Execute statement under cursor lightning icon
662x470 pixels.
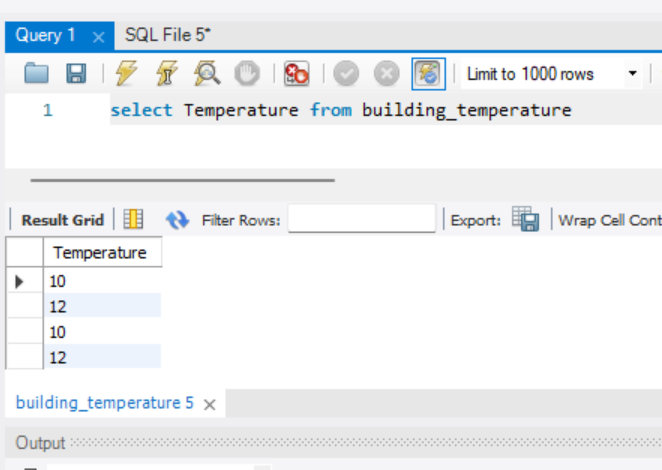[166, 73]
